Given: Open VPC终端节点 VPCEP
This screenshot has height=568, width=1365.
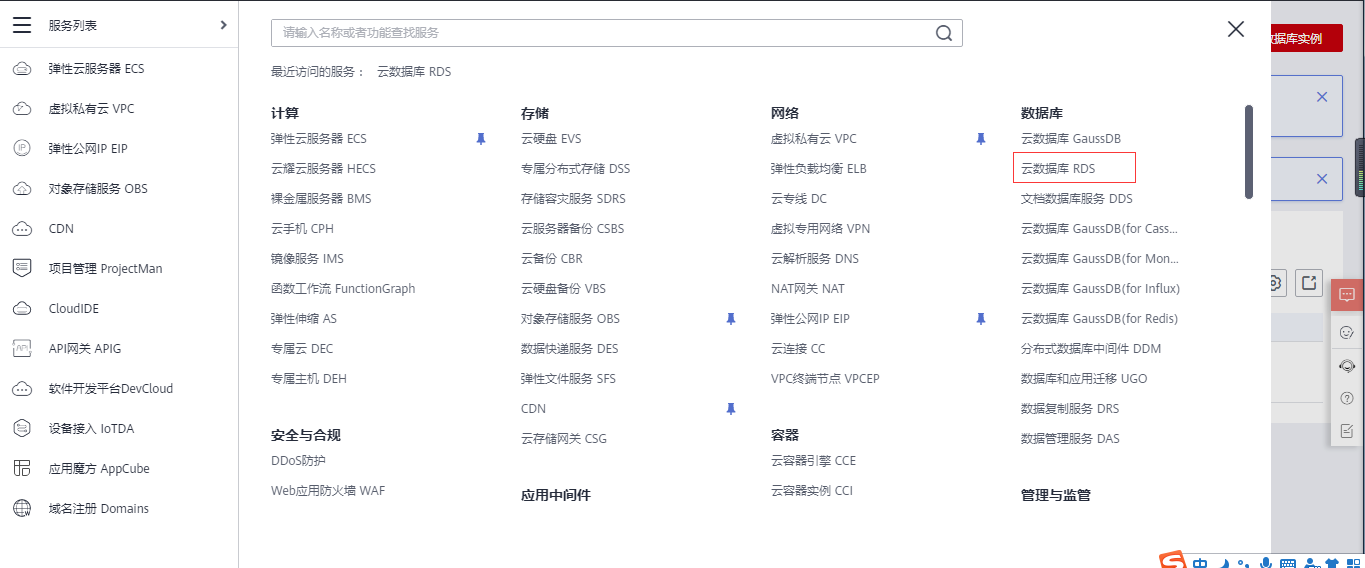Looking at the screenshot, I should point(825,379).
